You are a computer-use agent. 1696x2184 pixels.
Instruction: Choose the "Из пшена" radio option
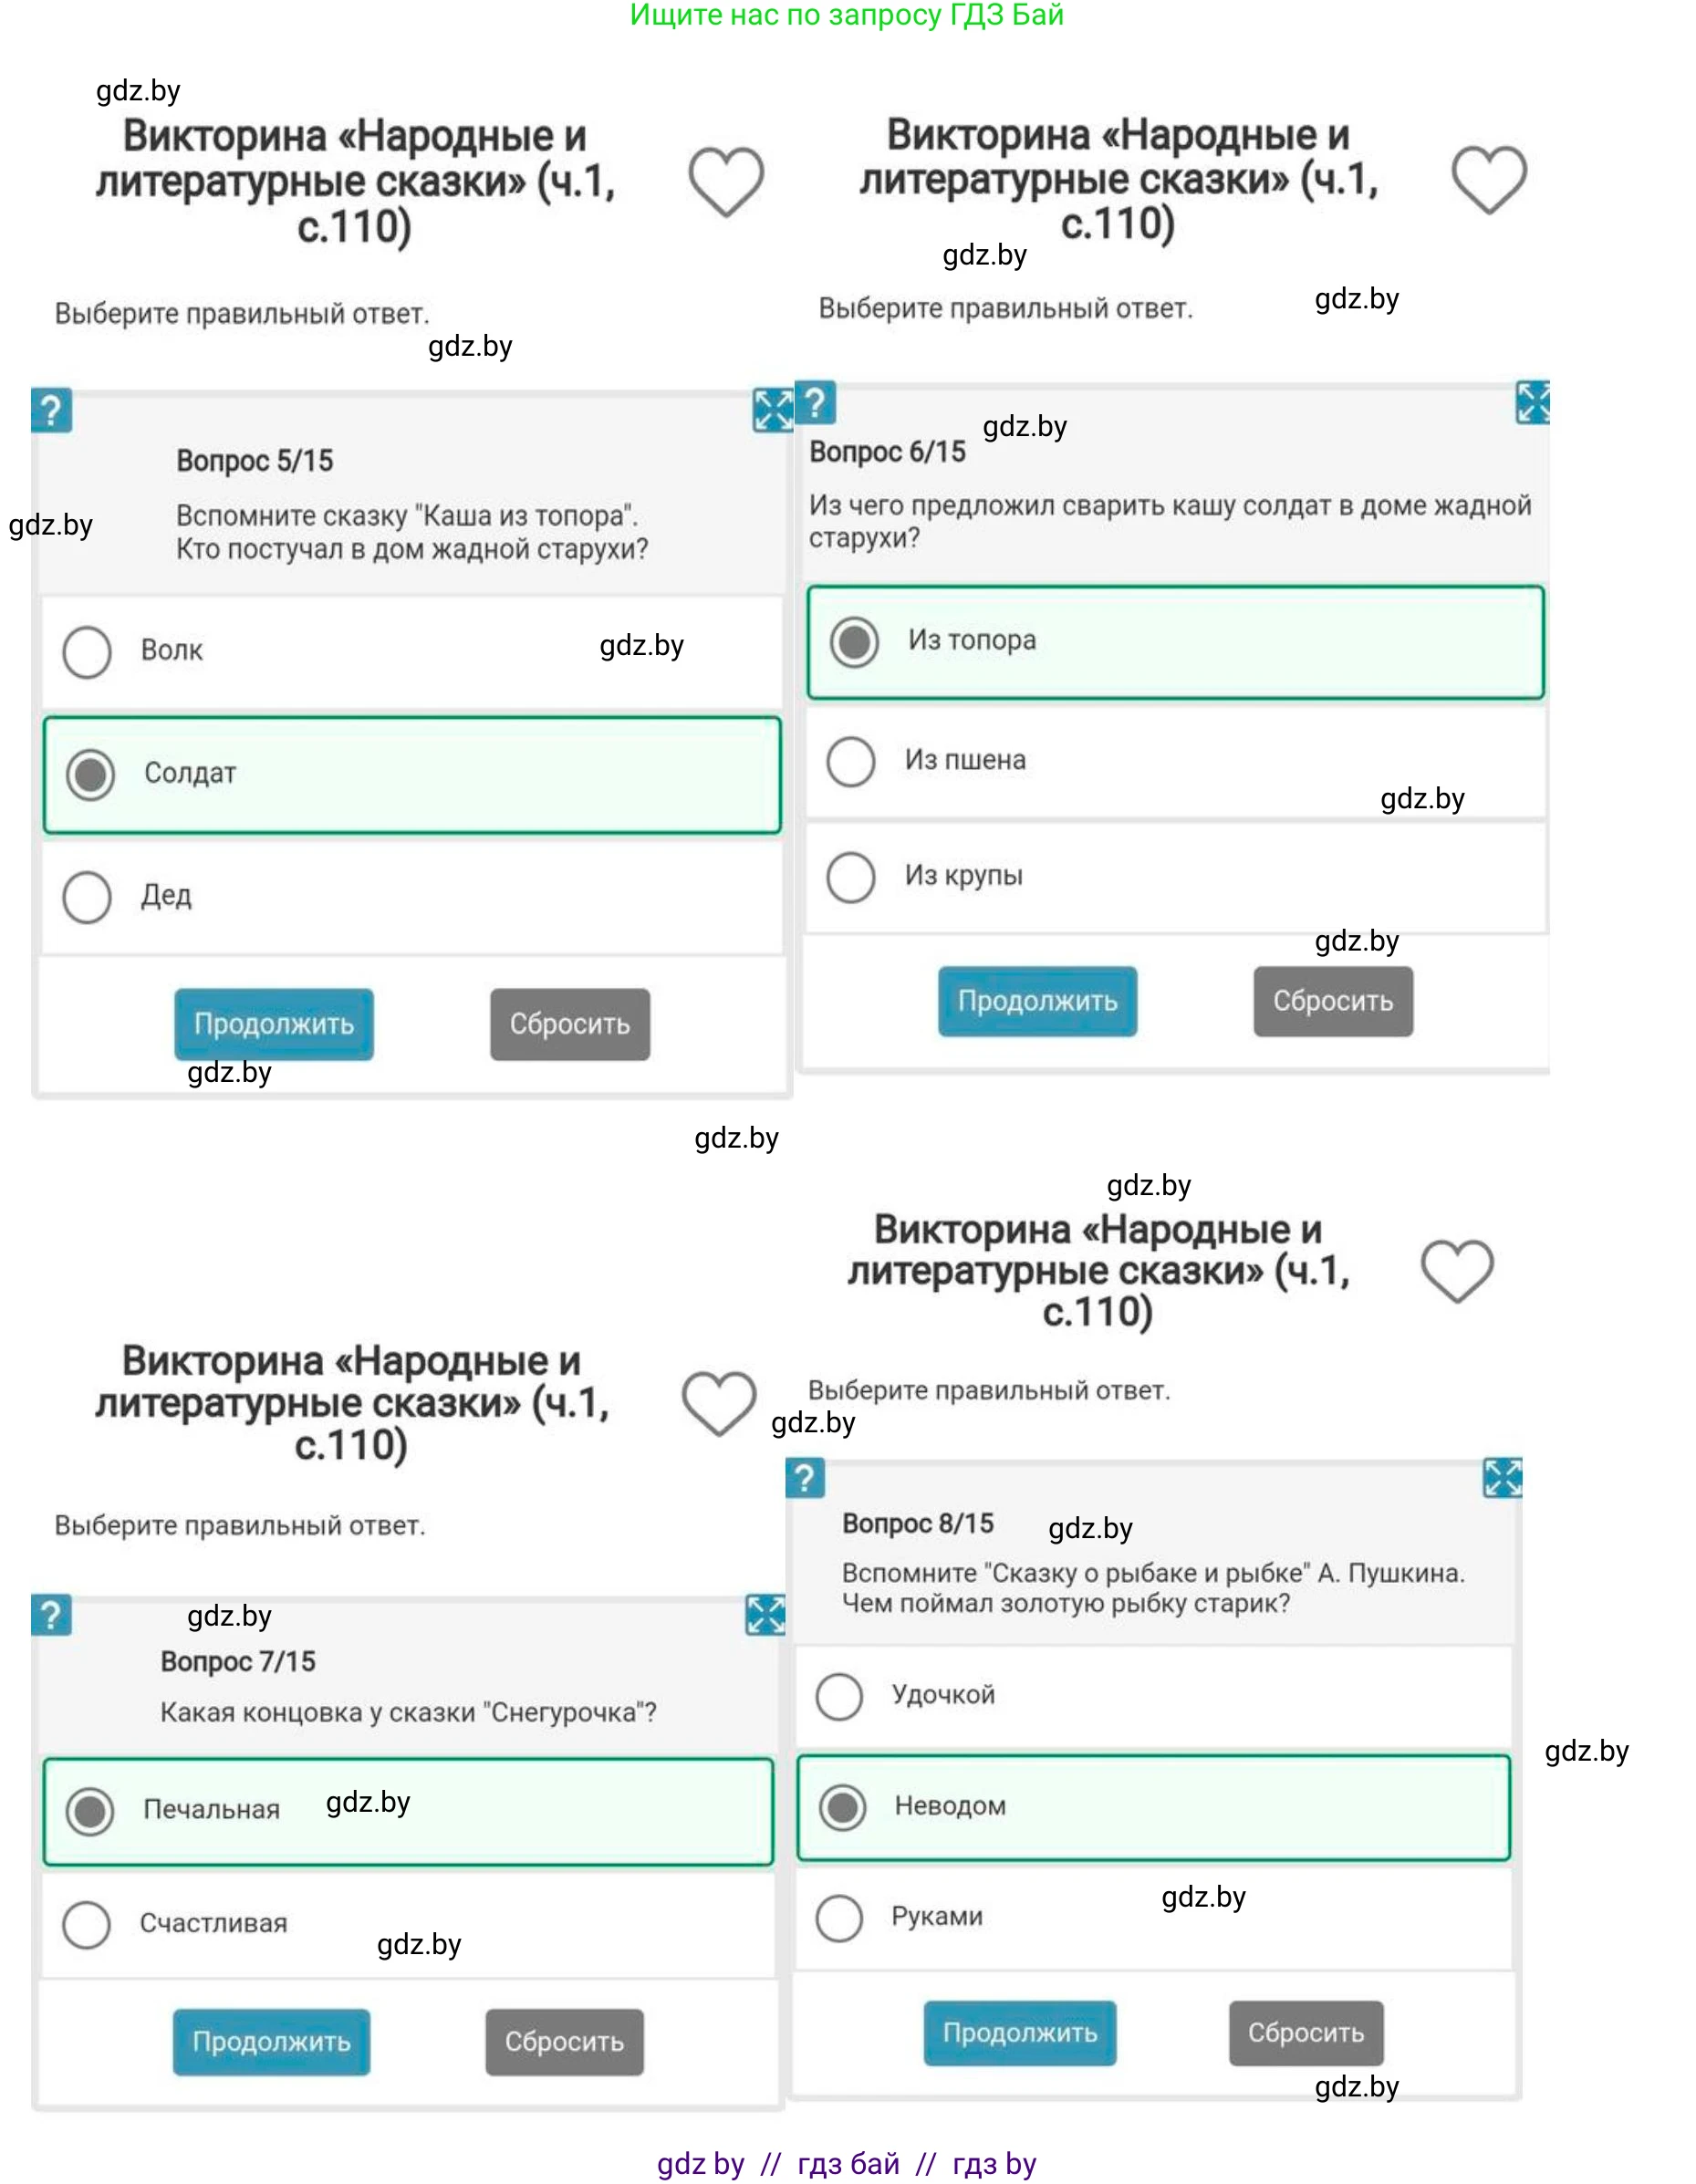[x=850, y=761]
